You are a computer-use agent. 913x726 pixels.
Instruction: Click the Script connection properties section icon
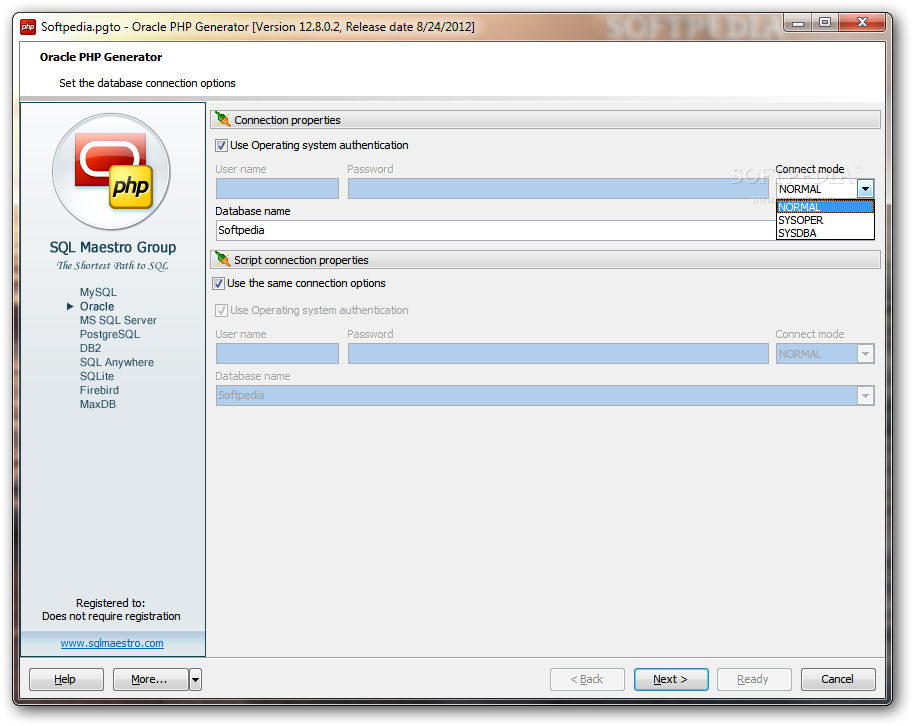pos(222,258)
